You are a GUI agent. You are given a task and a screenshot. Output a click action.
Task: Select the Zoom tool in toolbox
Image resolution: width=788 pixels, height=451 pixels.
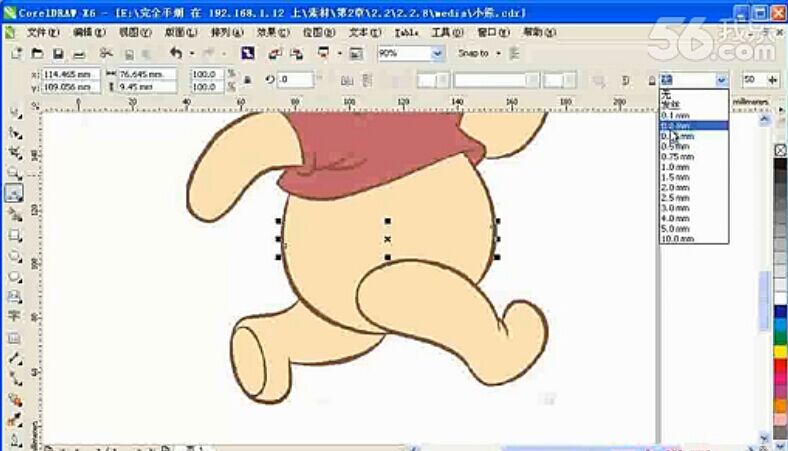15,173
